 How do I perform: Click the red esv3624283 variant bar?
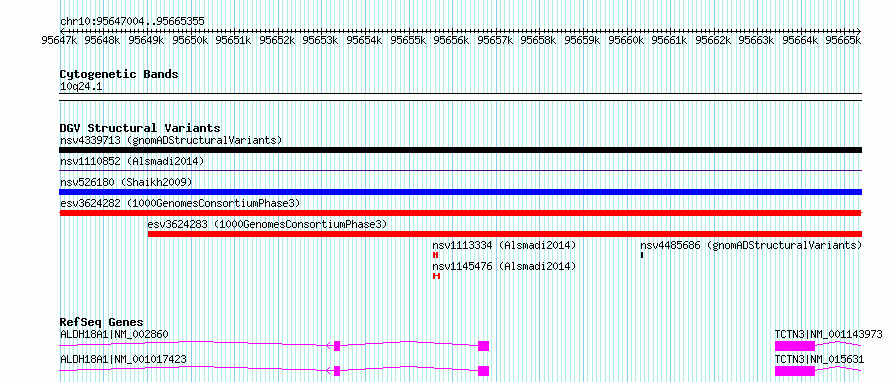(x=505, y=234)
